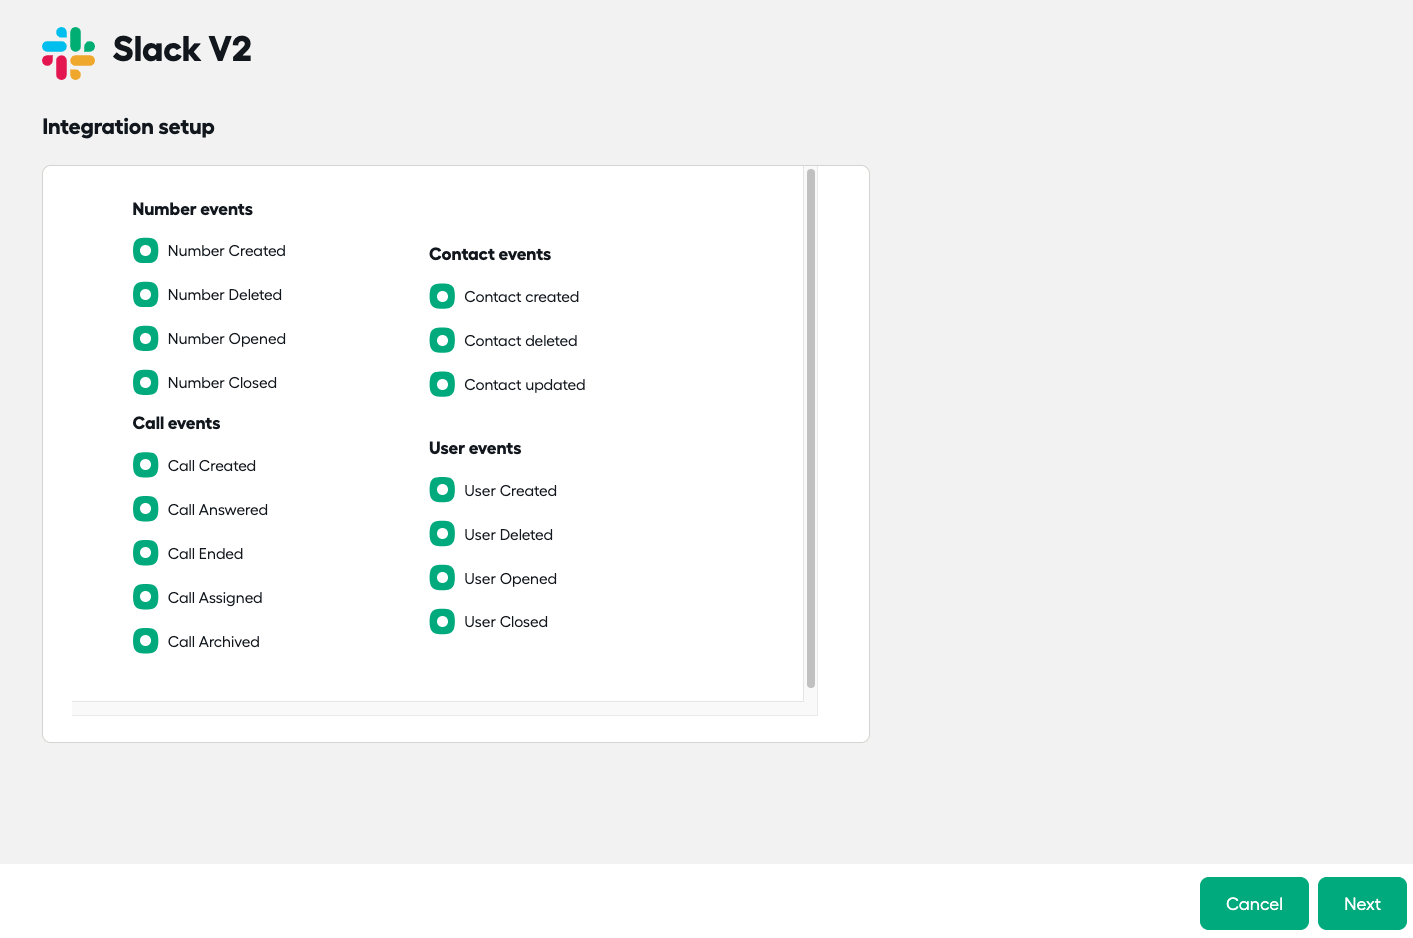Click the Cancel button

pyautogui.click(x=1254, y=904)
